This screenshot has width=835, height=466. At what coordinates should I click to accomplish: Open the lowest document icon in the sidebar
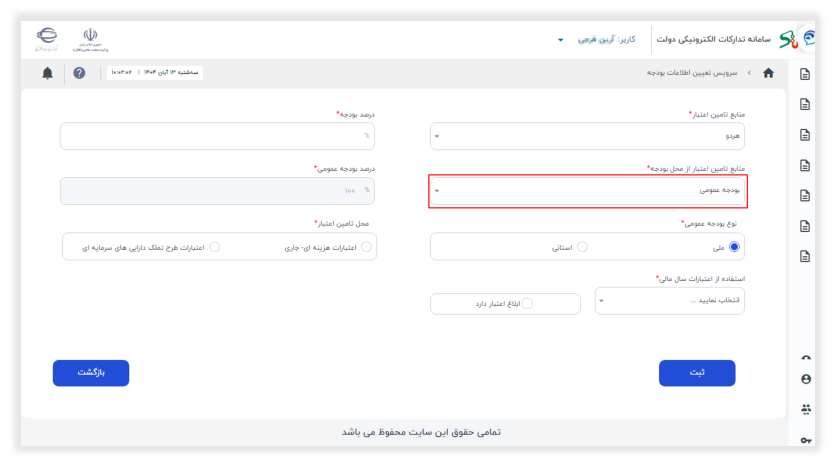805,256
